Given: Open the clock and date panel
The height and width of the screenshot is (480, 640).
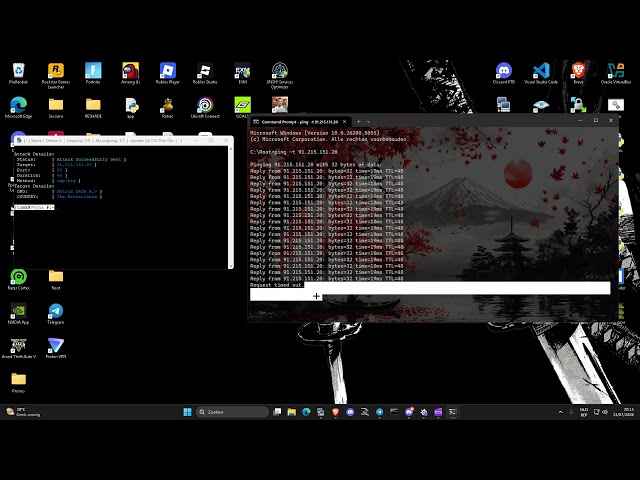Looking at the screenshot, I should tap(623, 412).
